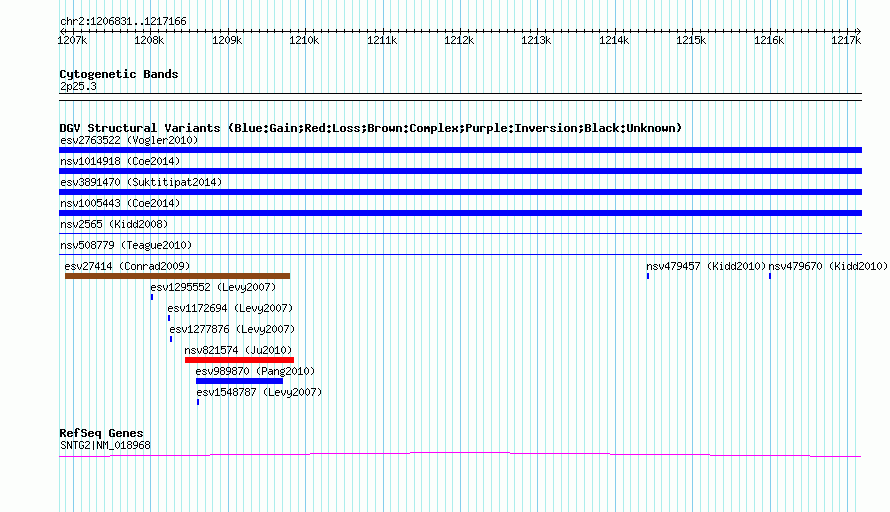
Task: Open the esv3891470 (Suktitipat2014) variant label
Action: pyautogui.click(x=141, y=182)
